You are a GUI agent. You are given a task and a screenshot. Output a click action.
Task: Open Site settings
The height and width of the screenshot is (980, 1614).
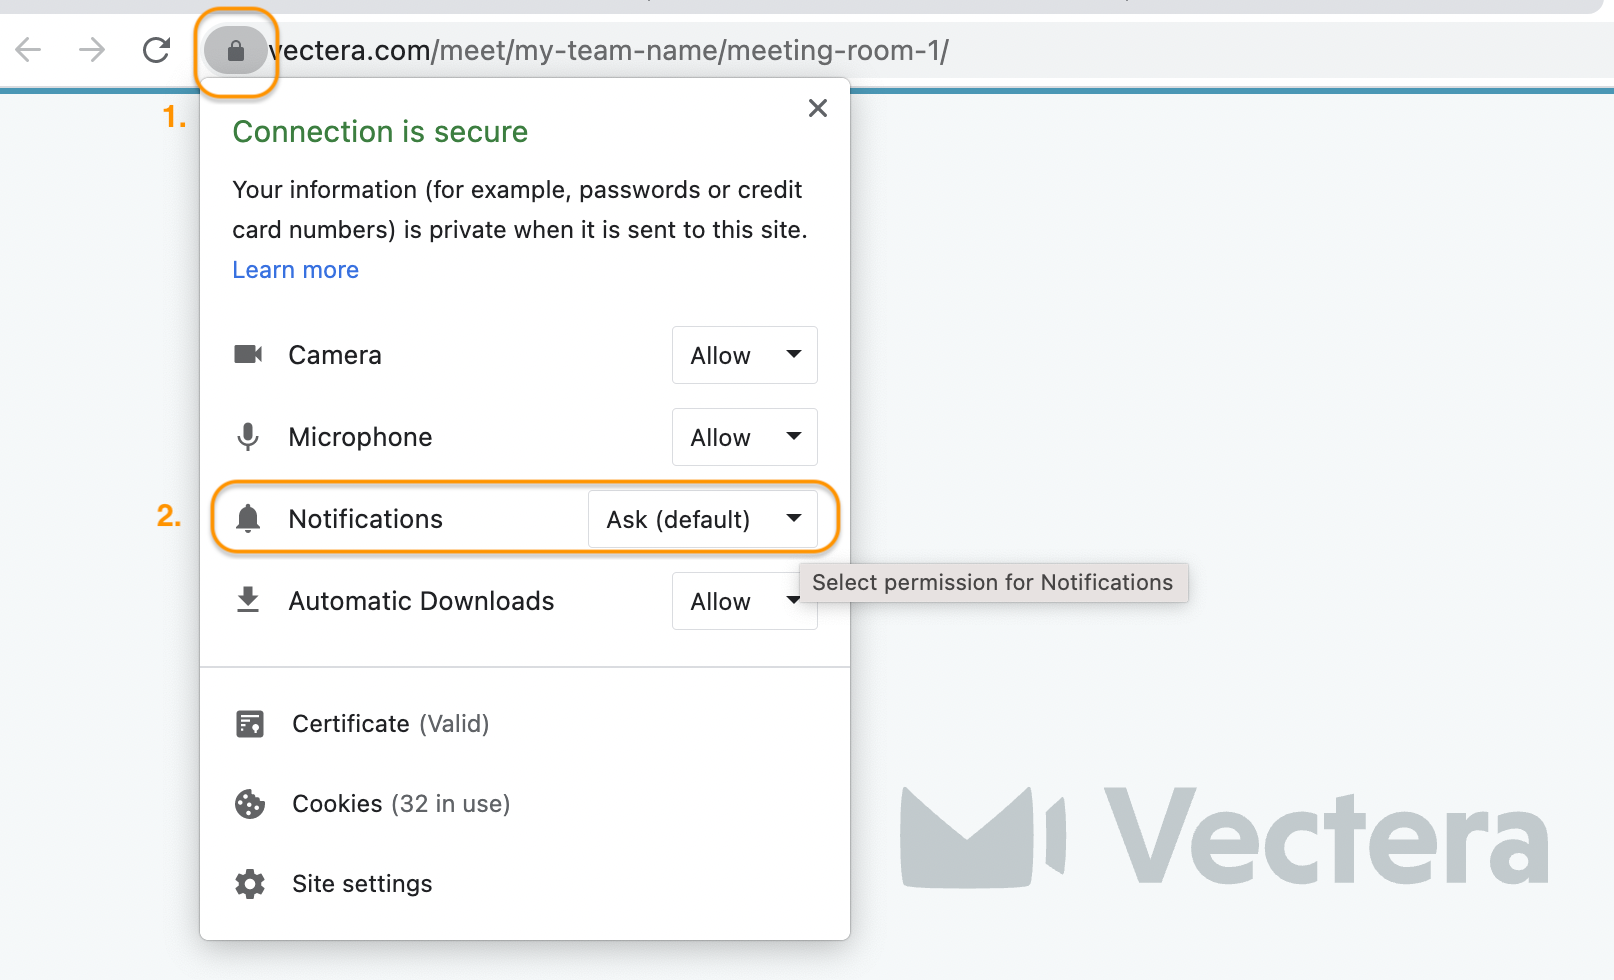tap(362, 884)
